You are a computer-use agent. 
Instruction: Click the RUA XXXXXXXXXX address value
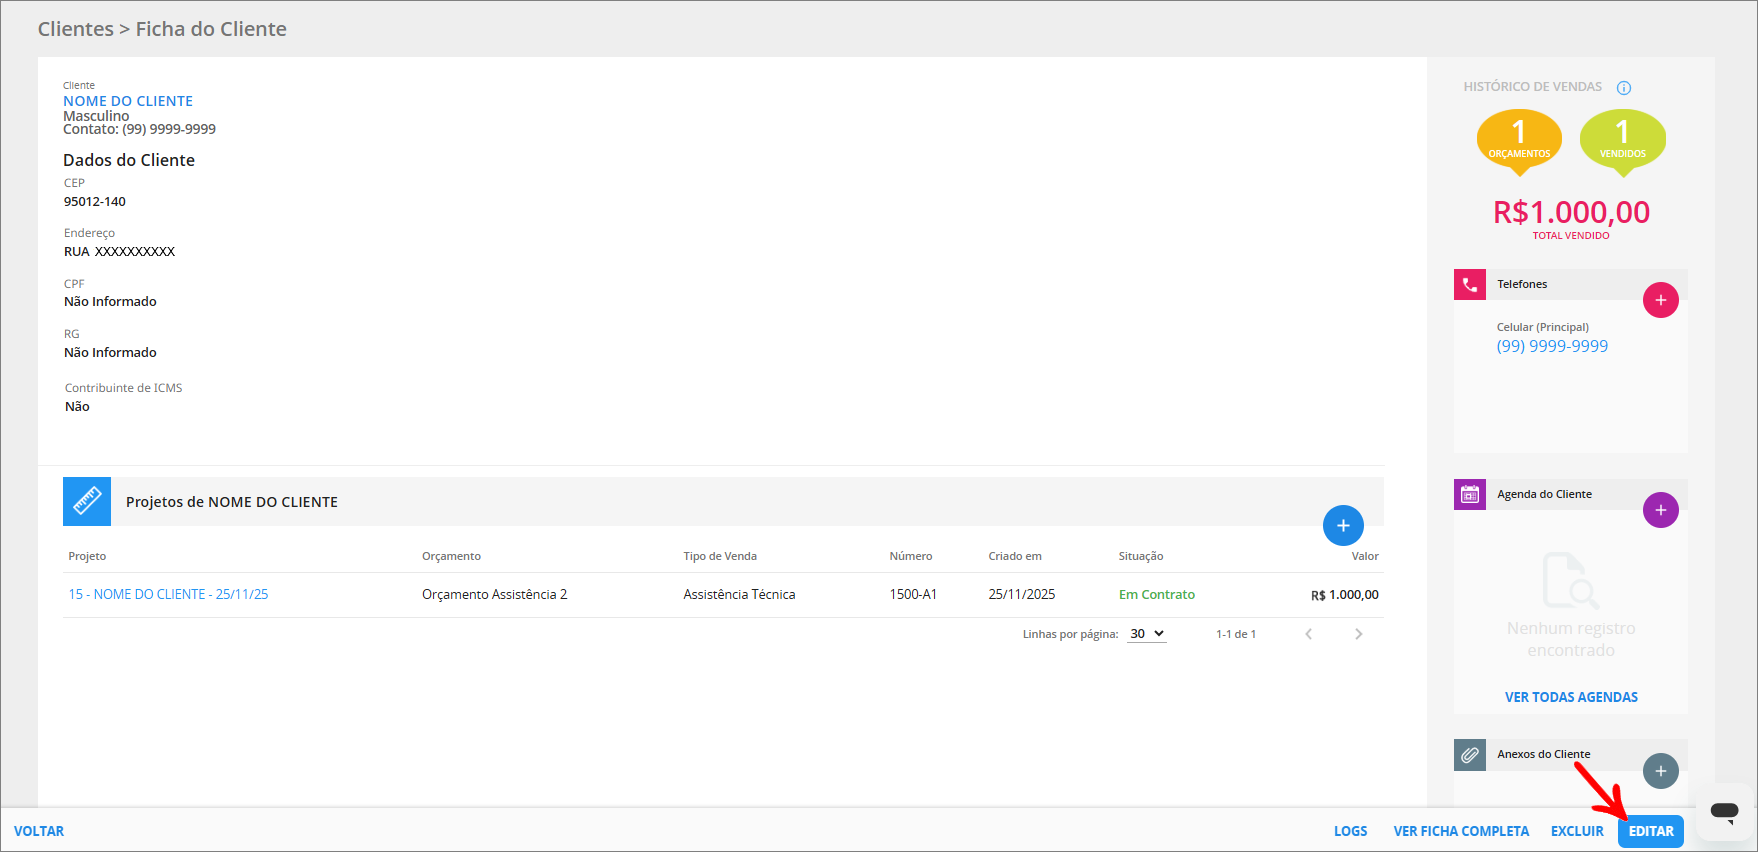tap(120, 252)
